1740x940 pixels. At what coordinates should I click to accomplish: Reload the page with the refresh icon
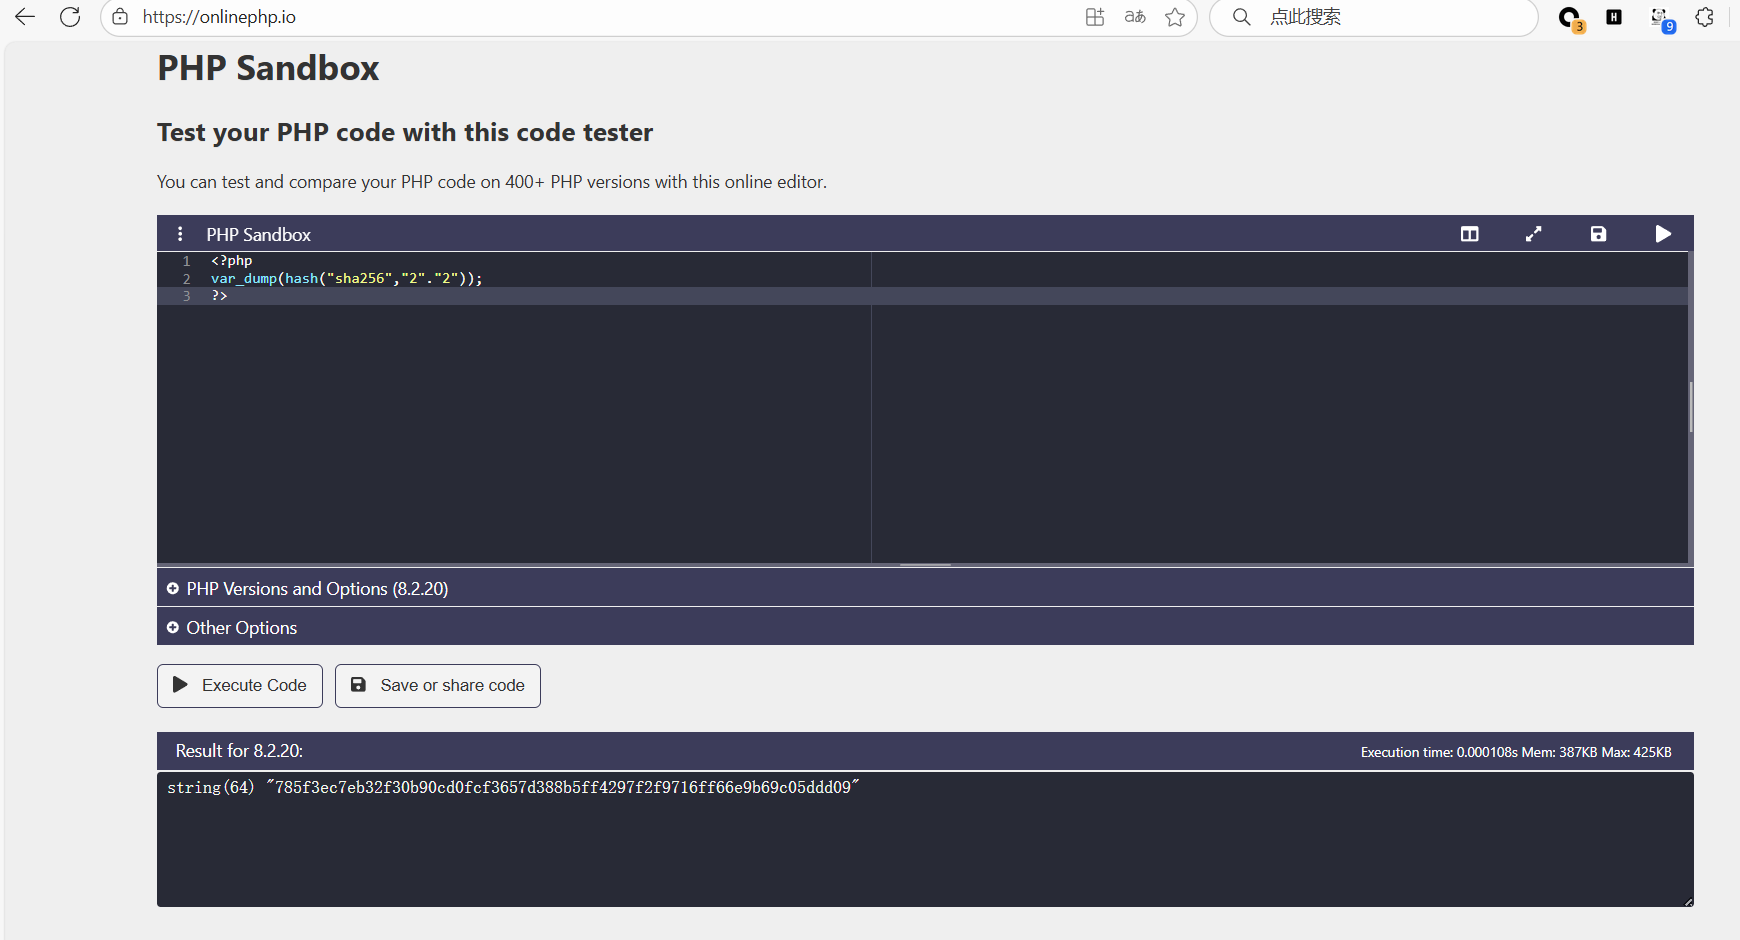70,17
